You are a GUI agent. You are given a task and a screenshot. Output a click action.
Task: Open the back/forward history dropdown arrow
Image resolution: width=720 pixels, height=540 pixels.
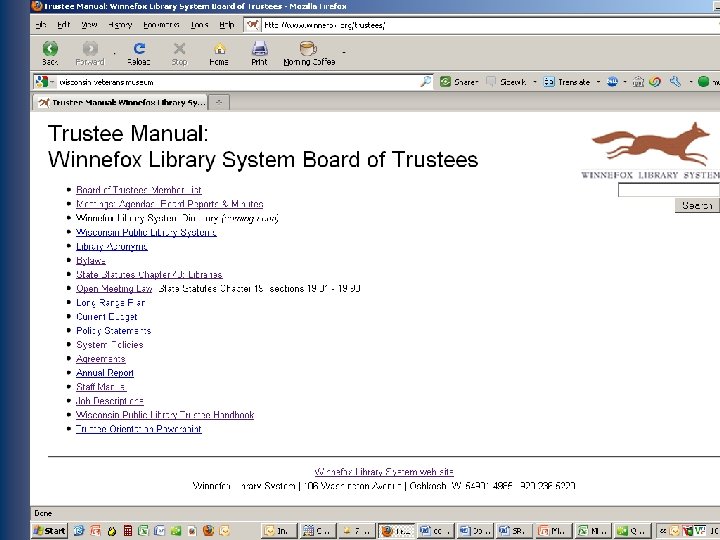pos(114,53)
